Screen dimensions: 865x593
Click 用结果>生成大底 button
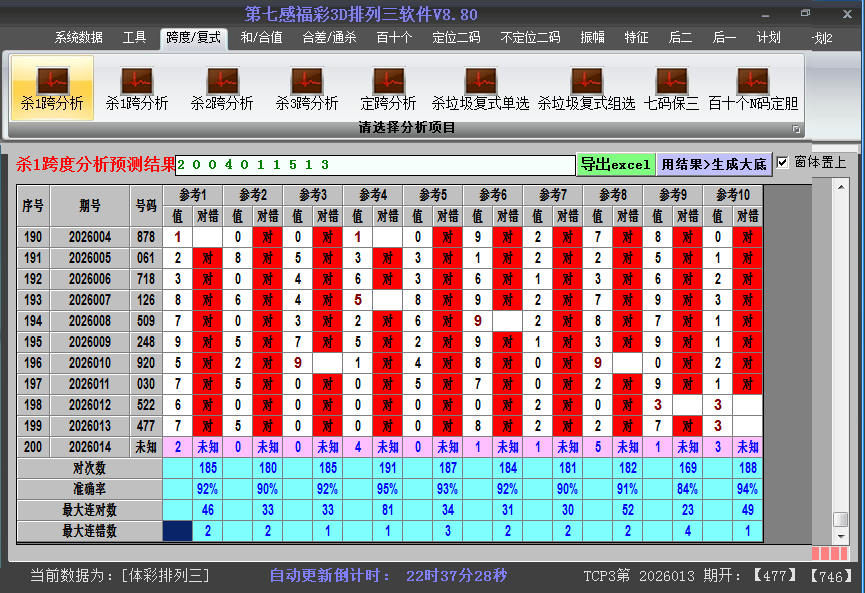point(714,164)
